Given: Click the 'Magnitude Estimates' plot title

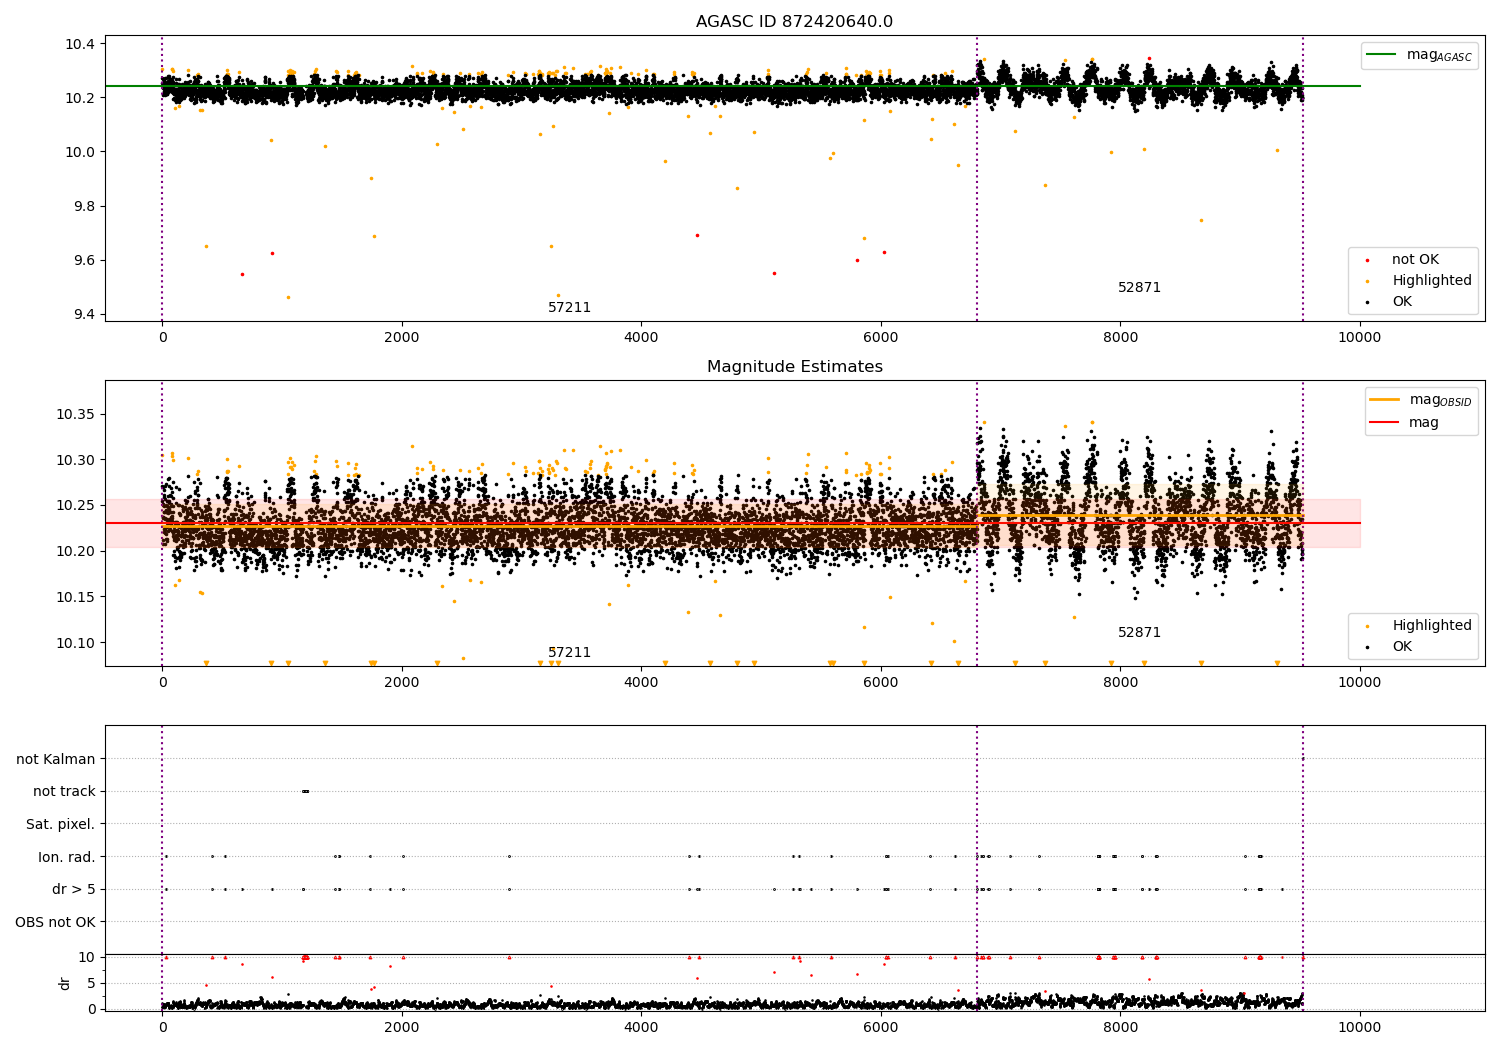Looking at the screenshot, I should pos(794,367).
